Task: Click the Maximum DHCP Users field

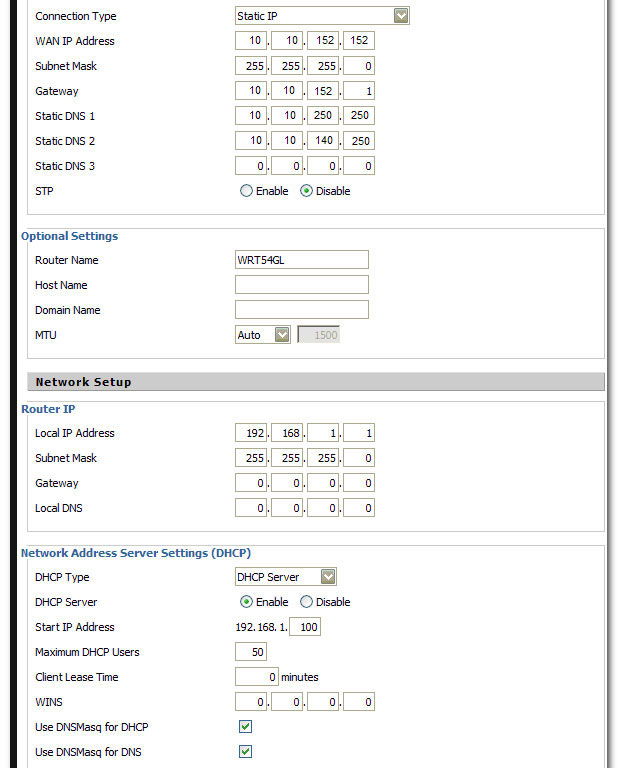Action: (251, 652)
